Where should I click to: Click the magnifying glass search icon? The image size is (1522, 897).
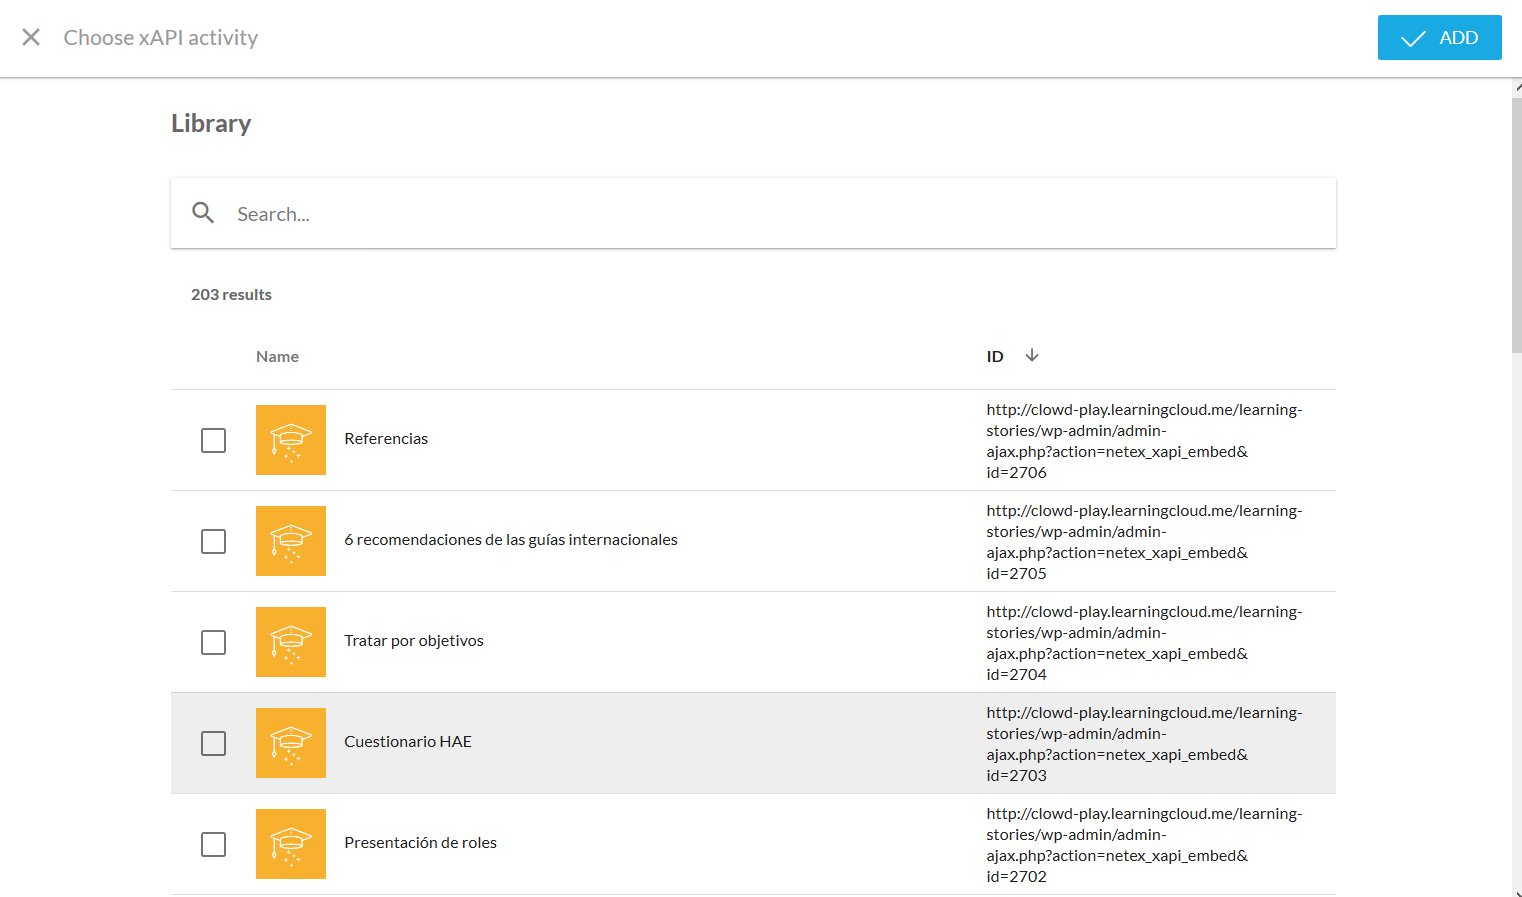203,213
